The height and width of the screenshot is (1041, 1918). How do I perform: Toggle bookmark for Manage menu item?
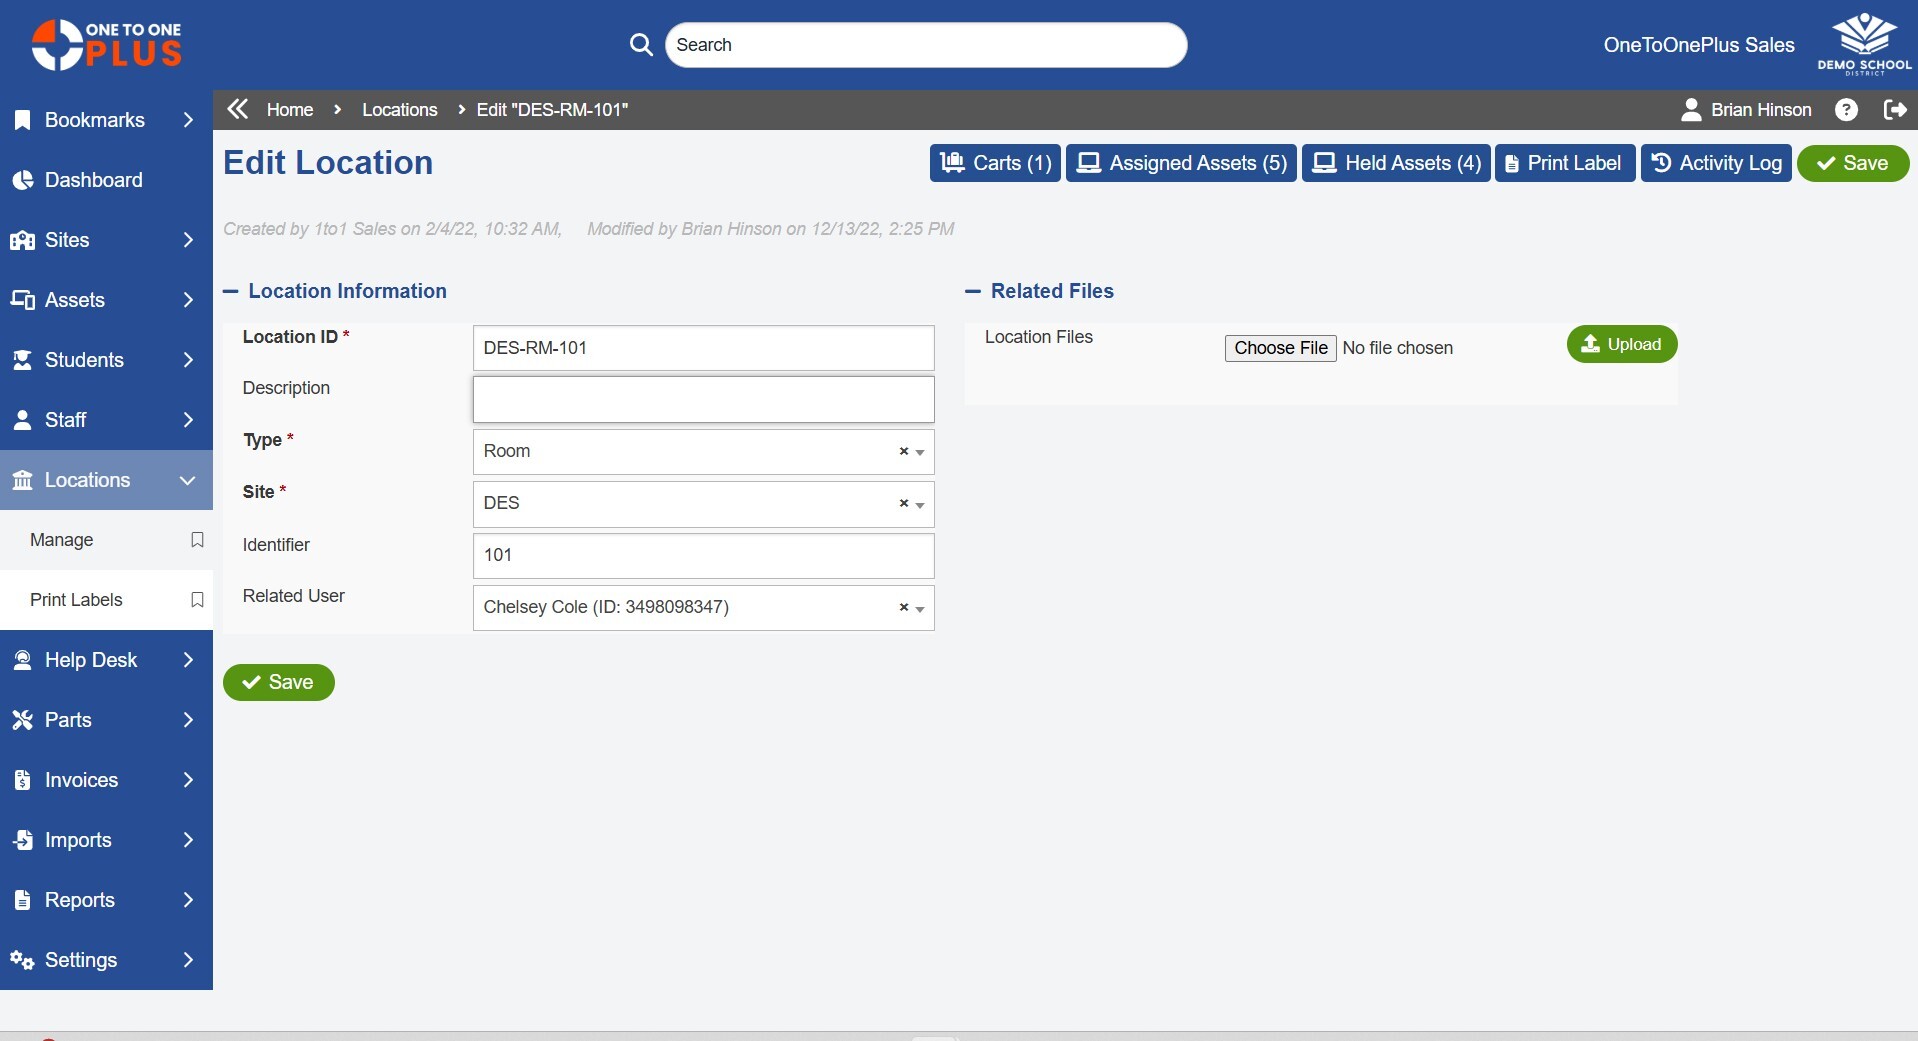click(197, 540)
